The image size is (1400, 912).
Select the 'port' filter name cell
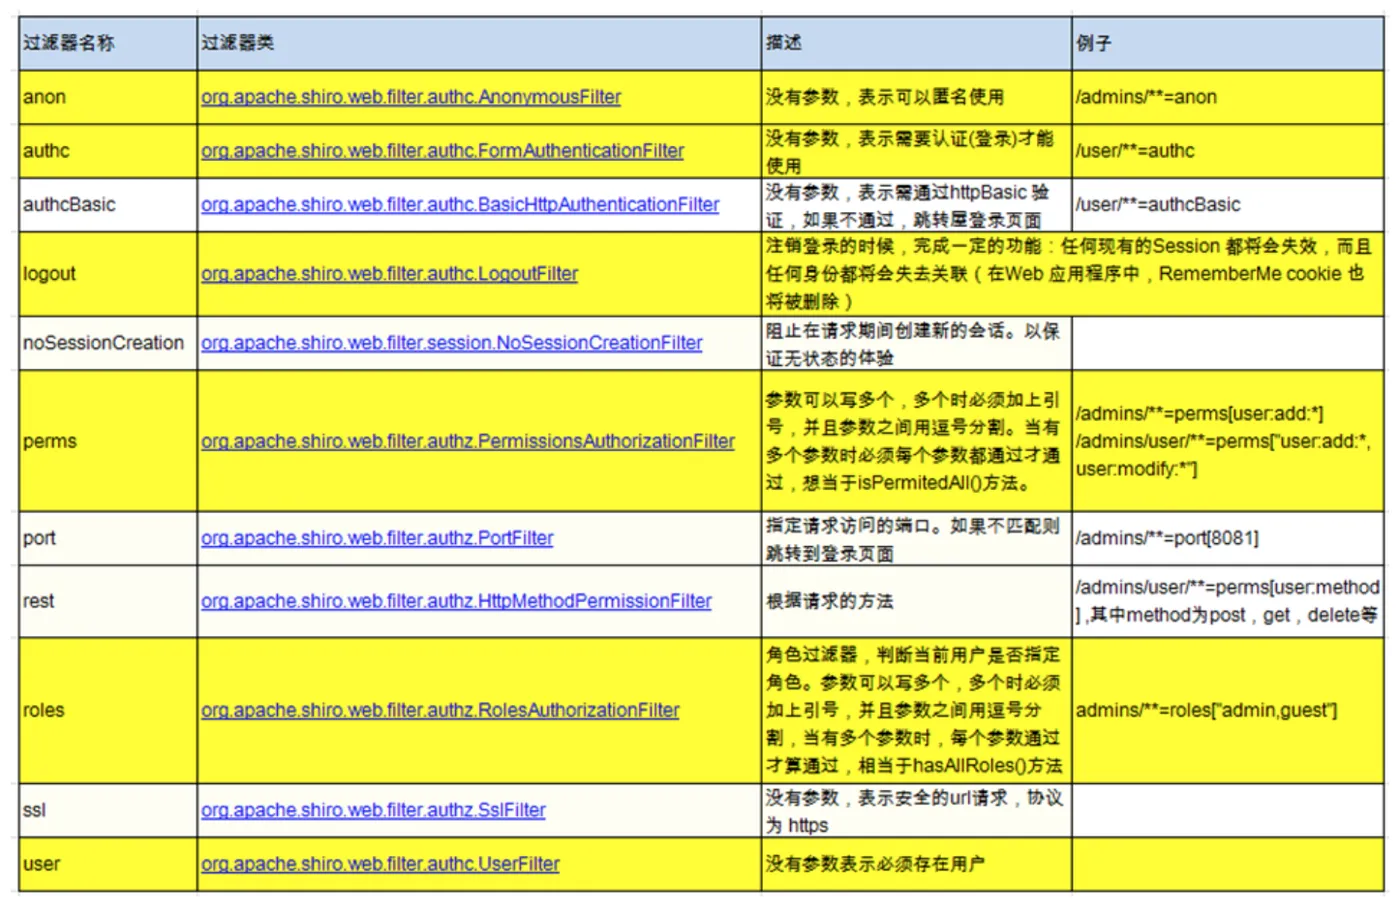click(x=108, y=538)
